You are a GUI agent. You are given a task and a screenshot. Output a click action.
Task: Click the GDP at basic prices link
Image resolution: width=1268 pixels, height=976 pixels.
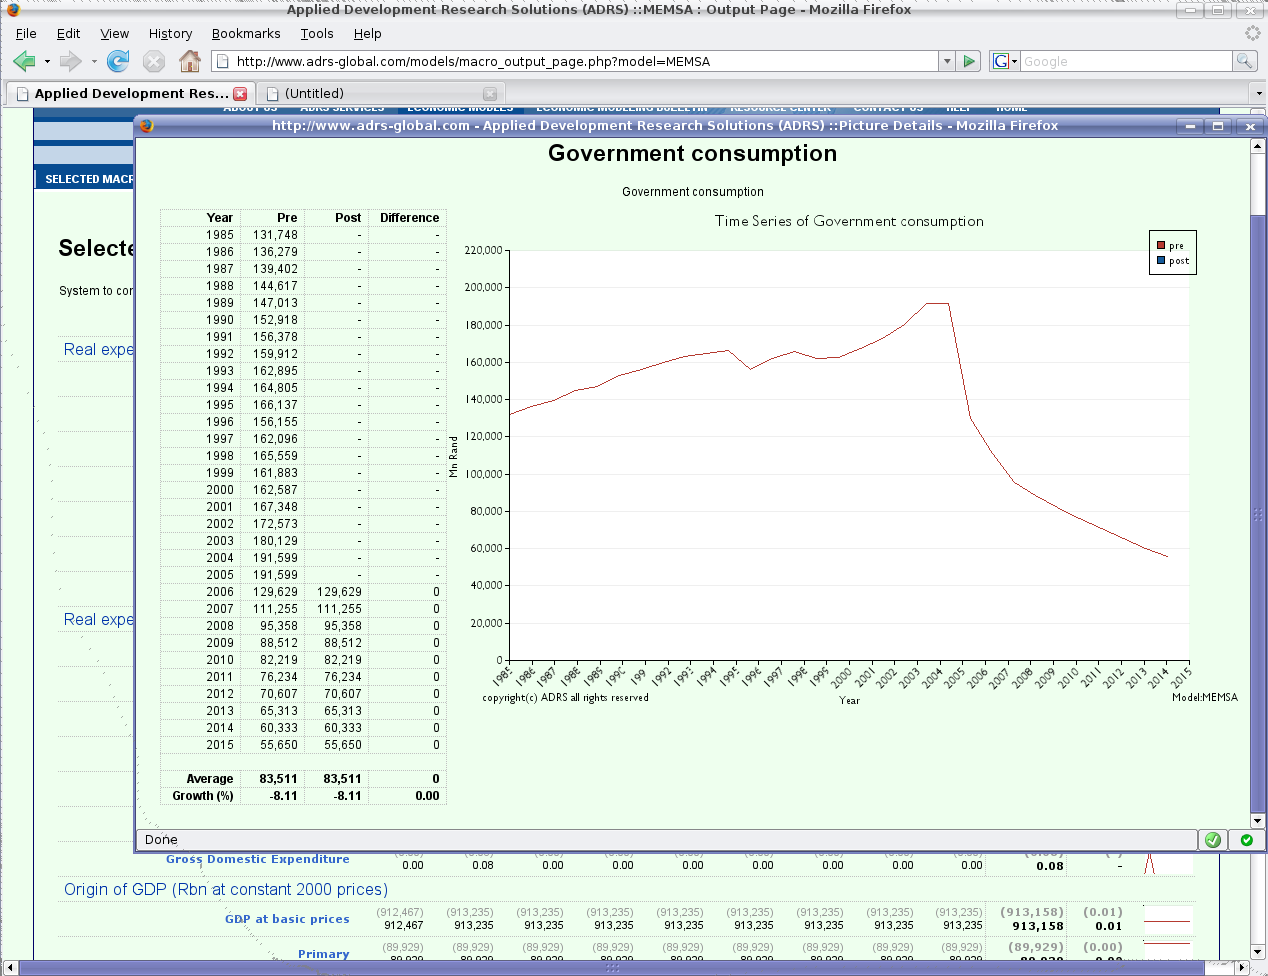tap(287, 919)
